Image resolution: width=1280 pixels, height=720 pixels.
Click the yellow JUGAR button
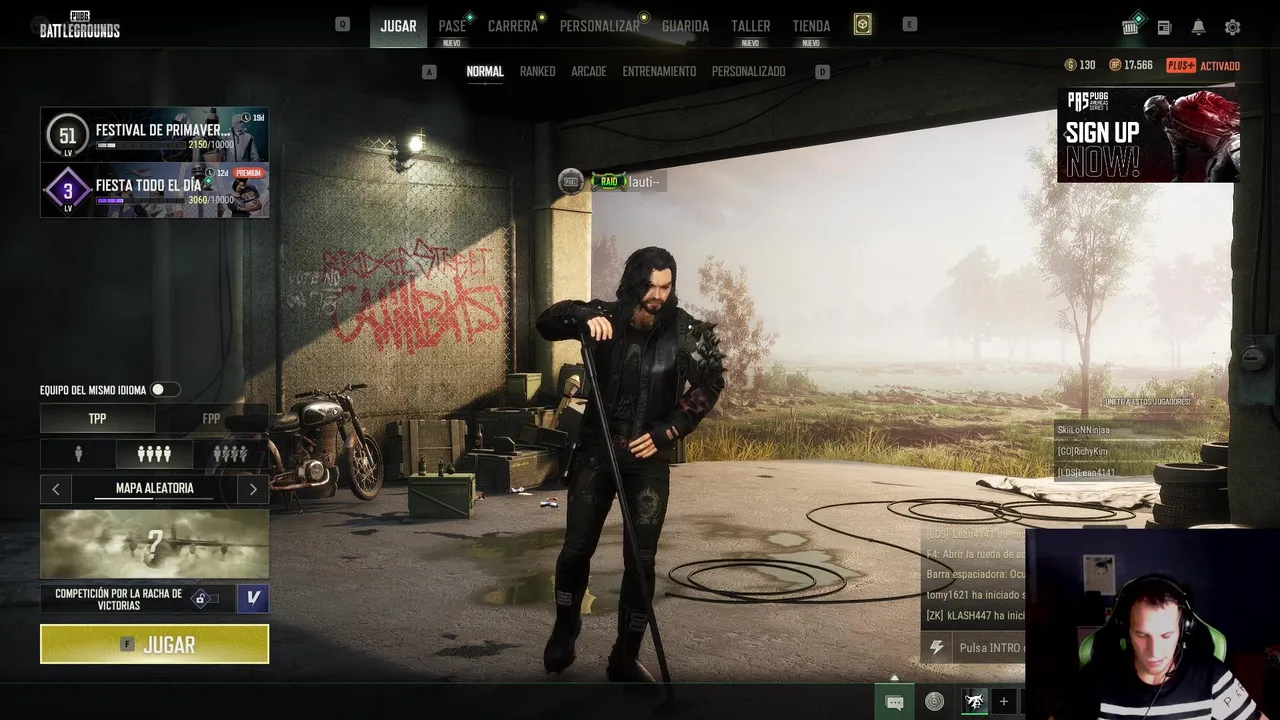tap(154, 644)
